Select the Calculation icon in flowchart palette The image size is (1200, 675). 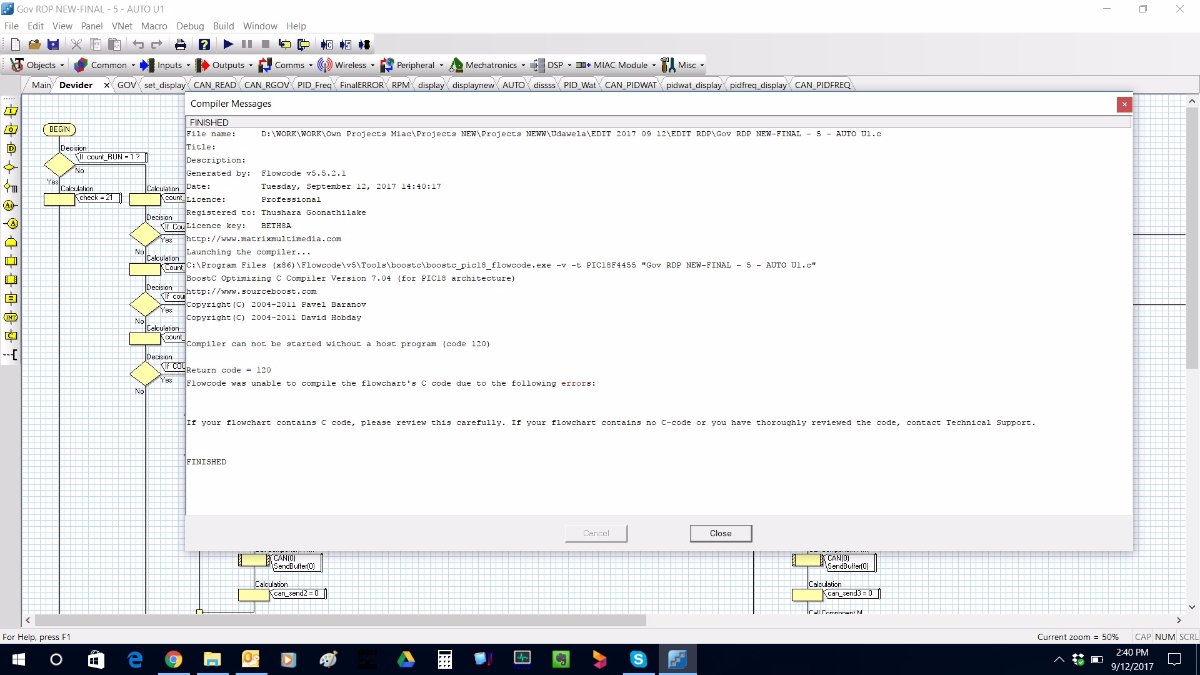click(x=11, y=298)
